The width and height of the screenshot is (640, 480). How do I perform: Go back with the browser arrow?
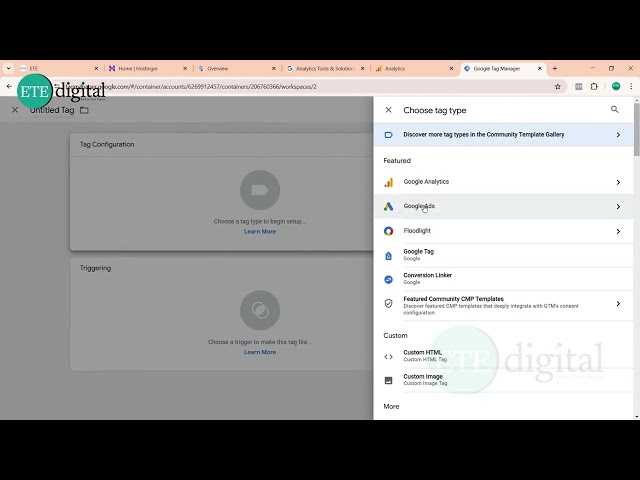coord(9,87)
